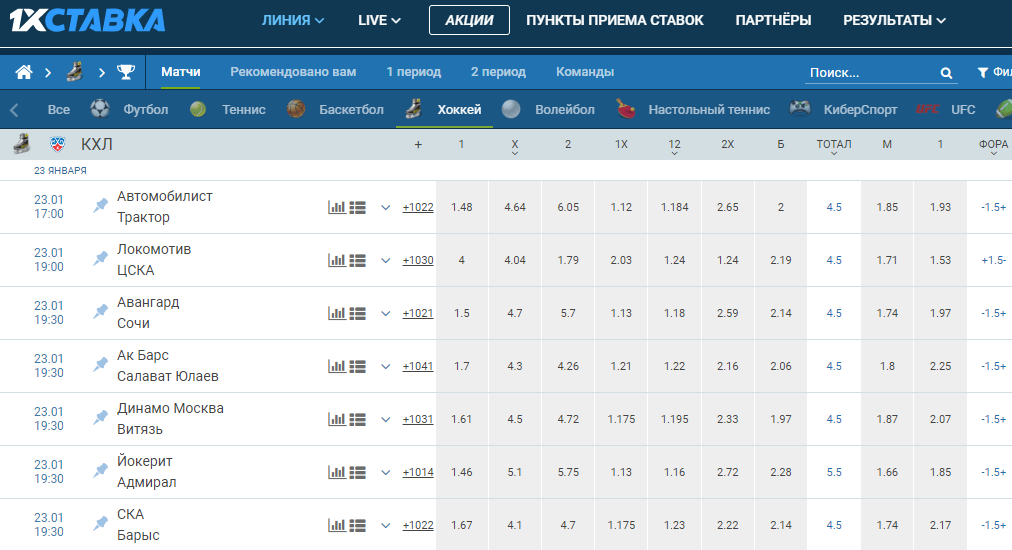Expand markets for Локомотив – ЦСКА

(x=385, y=261)
